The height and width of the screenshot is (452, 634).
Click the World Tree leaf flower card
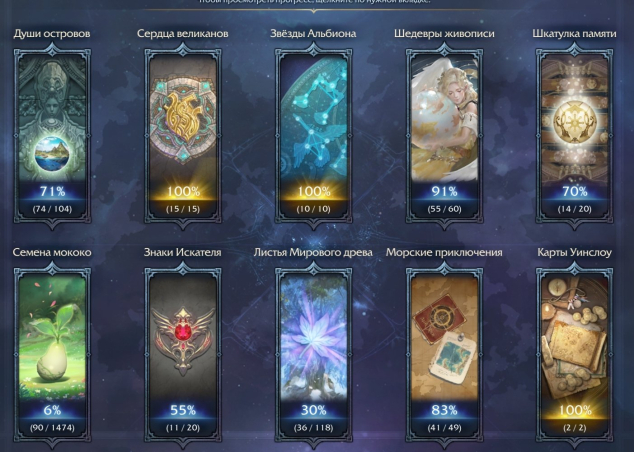pos(313,354)
